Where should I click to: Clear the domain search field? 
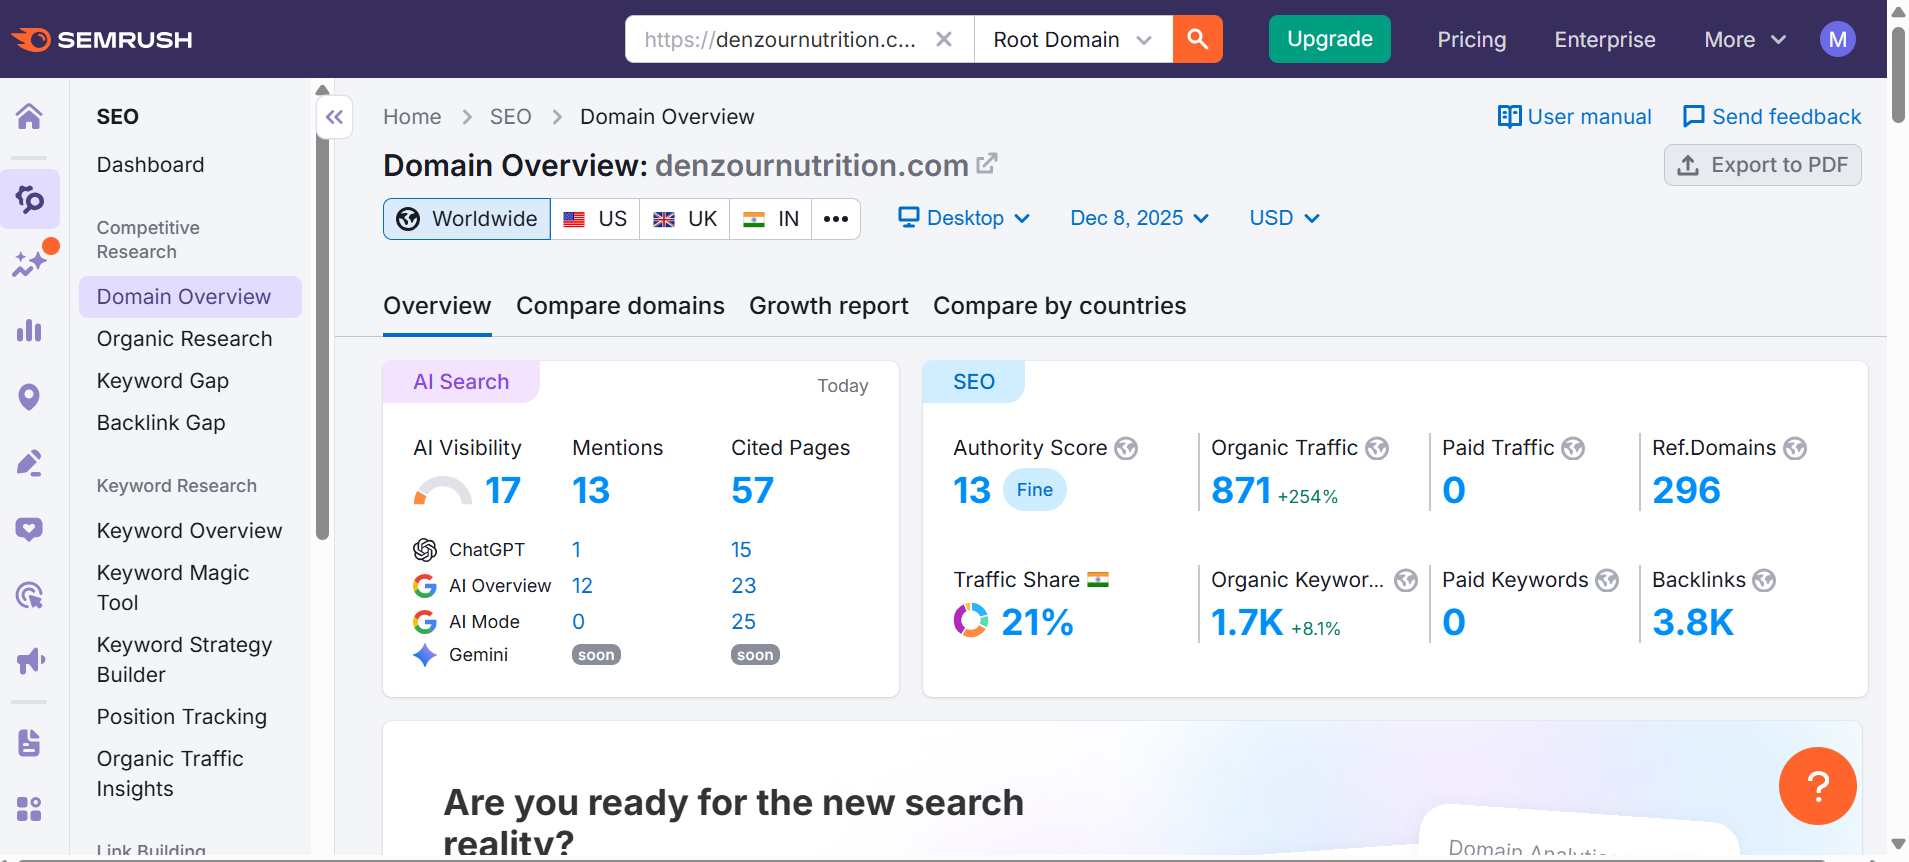943,39
